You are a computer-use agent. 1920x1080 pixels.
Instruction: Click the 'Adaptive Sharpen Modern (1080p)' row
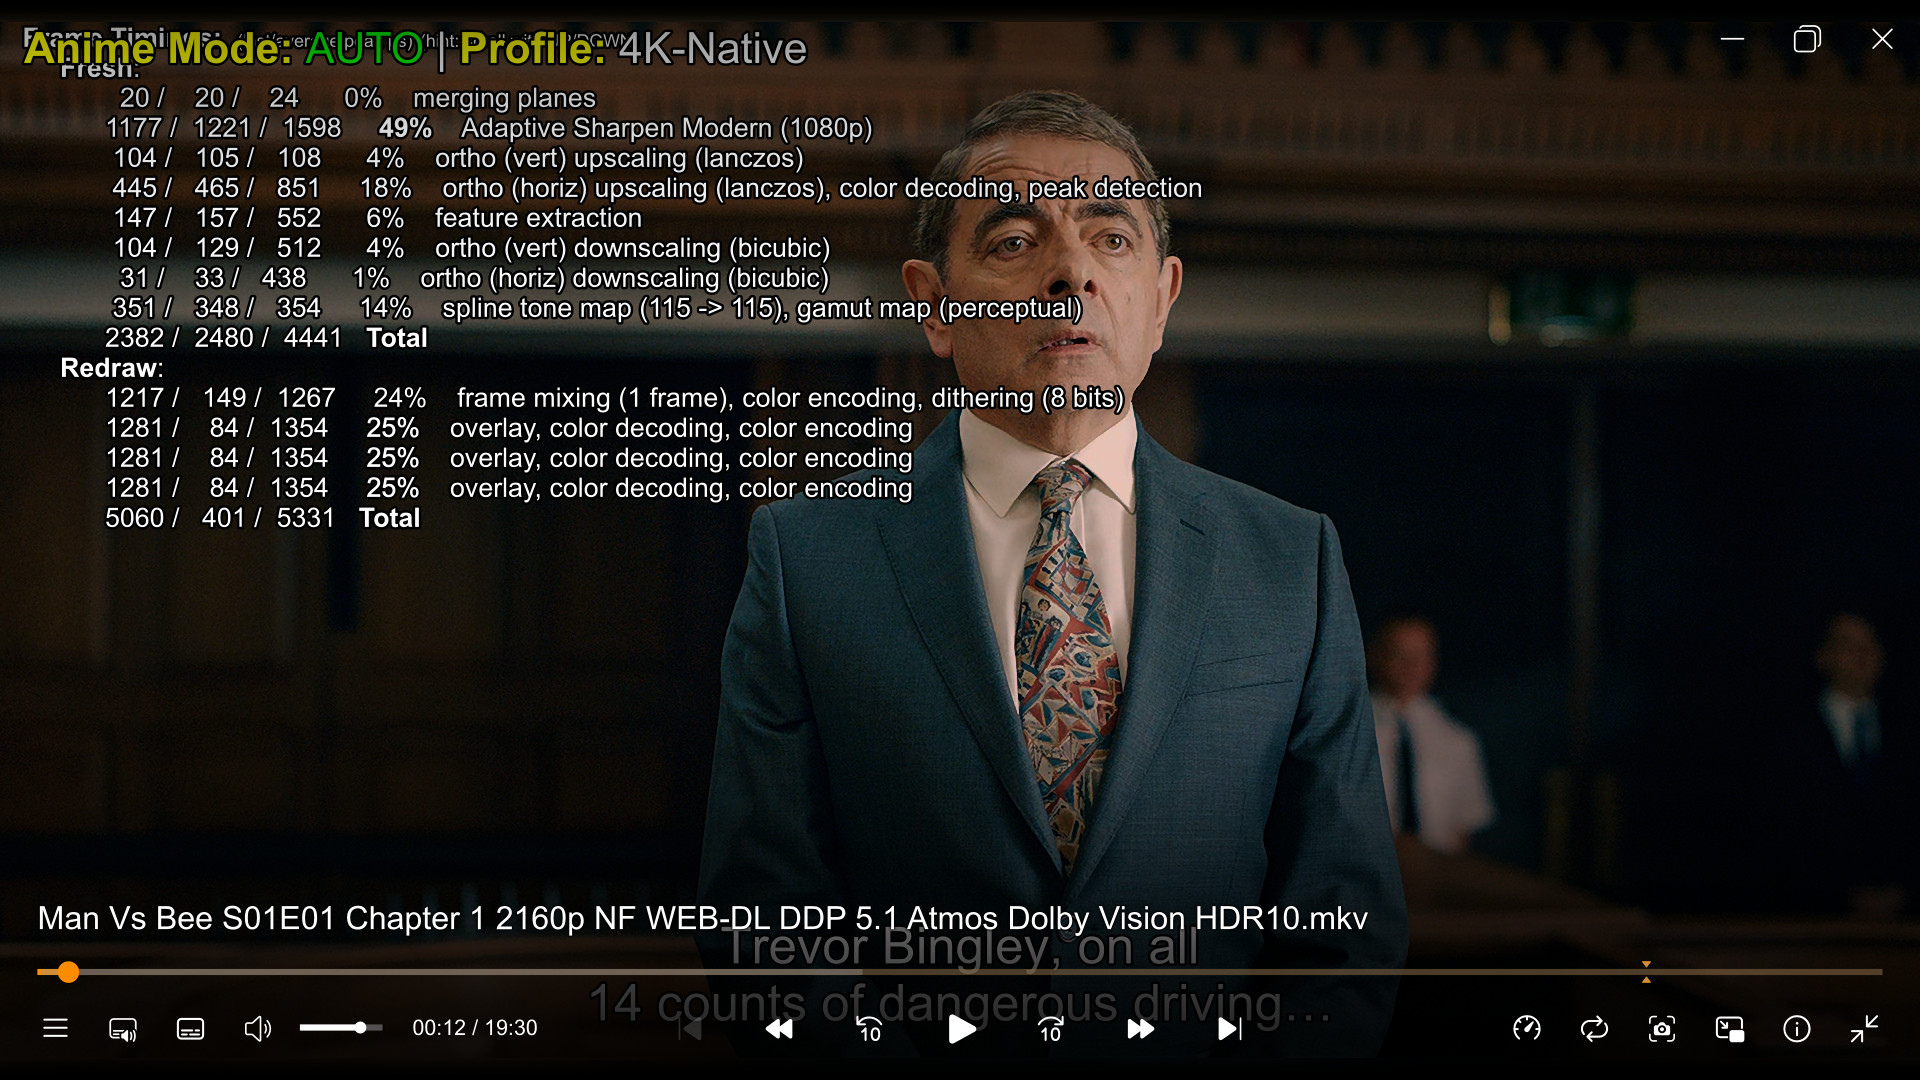[489, 128]
